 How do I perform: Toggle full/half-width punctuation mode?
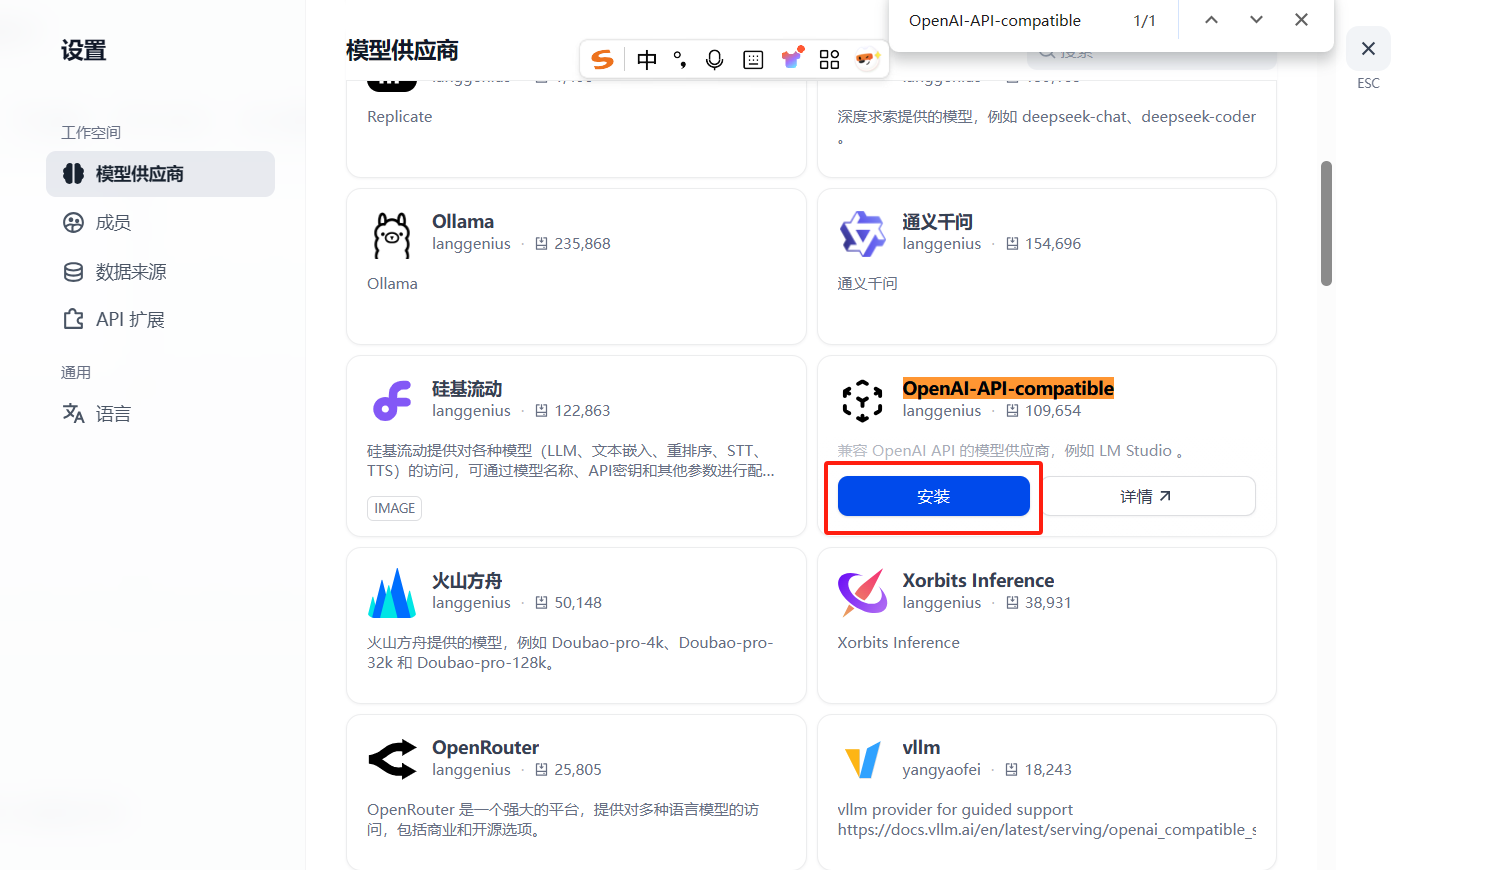679,59
